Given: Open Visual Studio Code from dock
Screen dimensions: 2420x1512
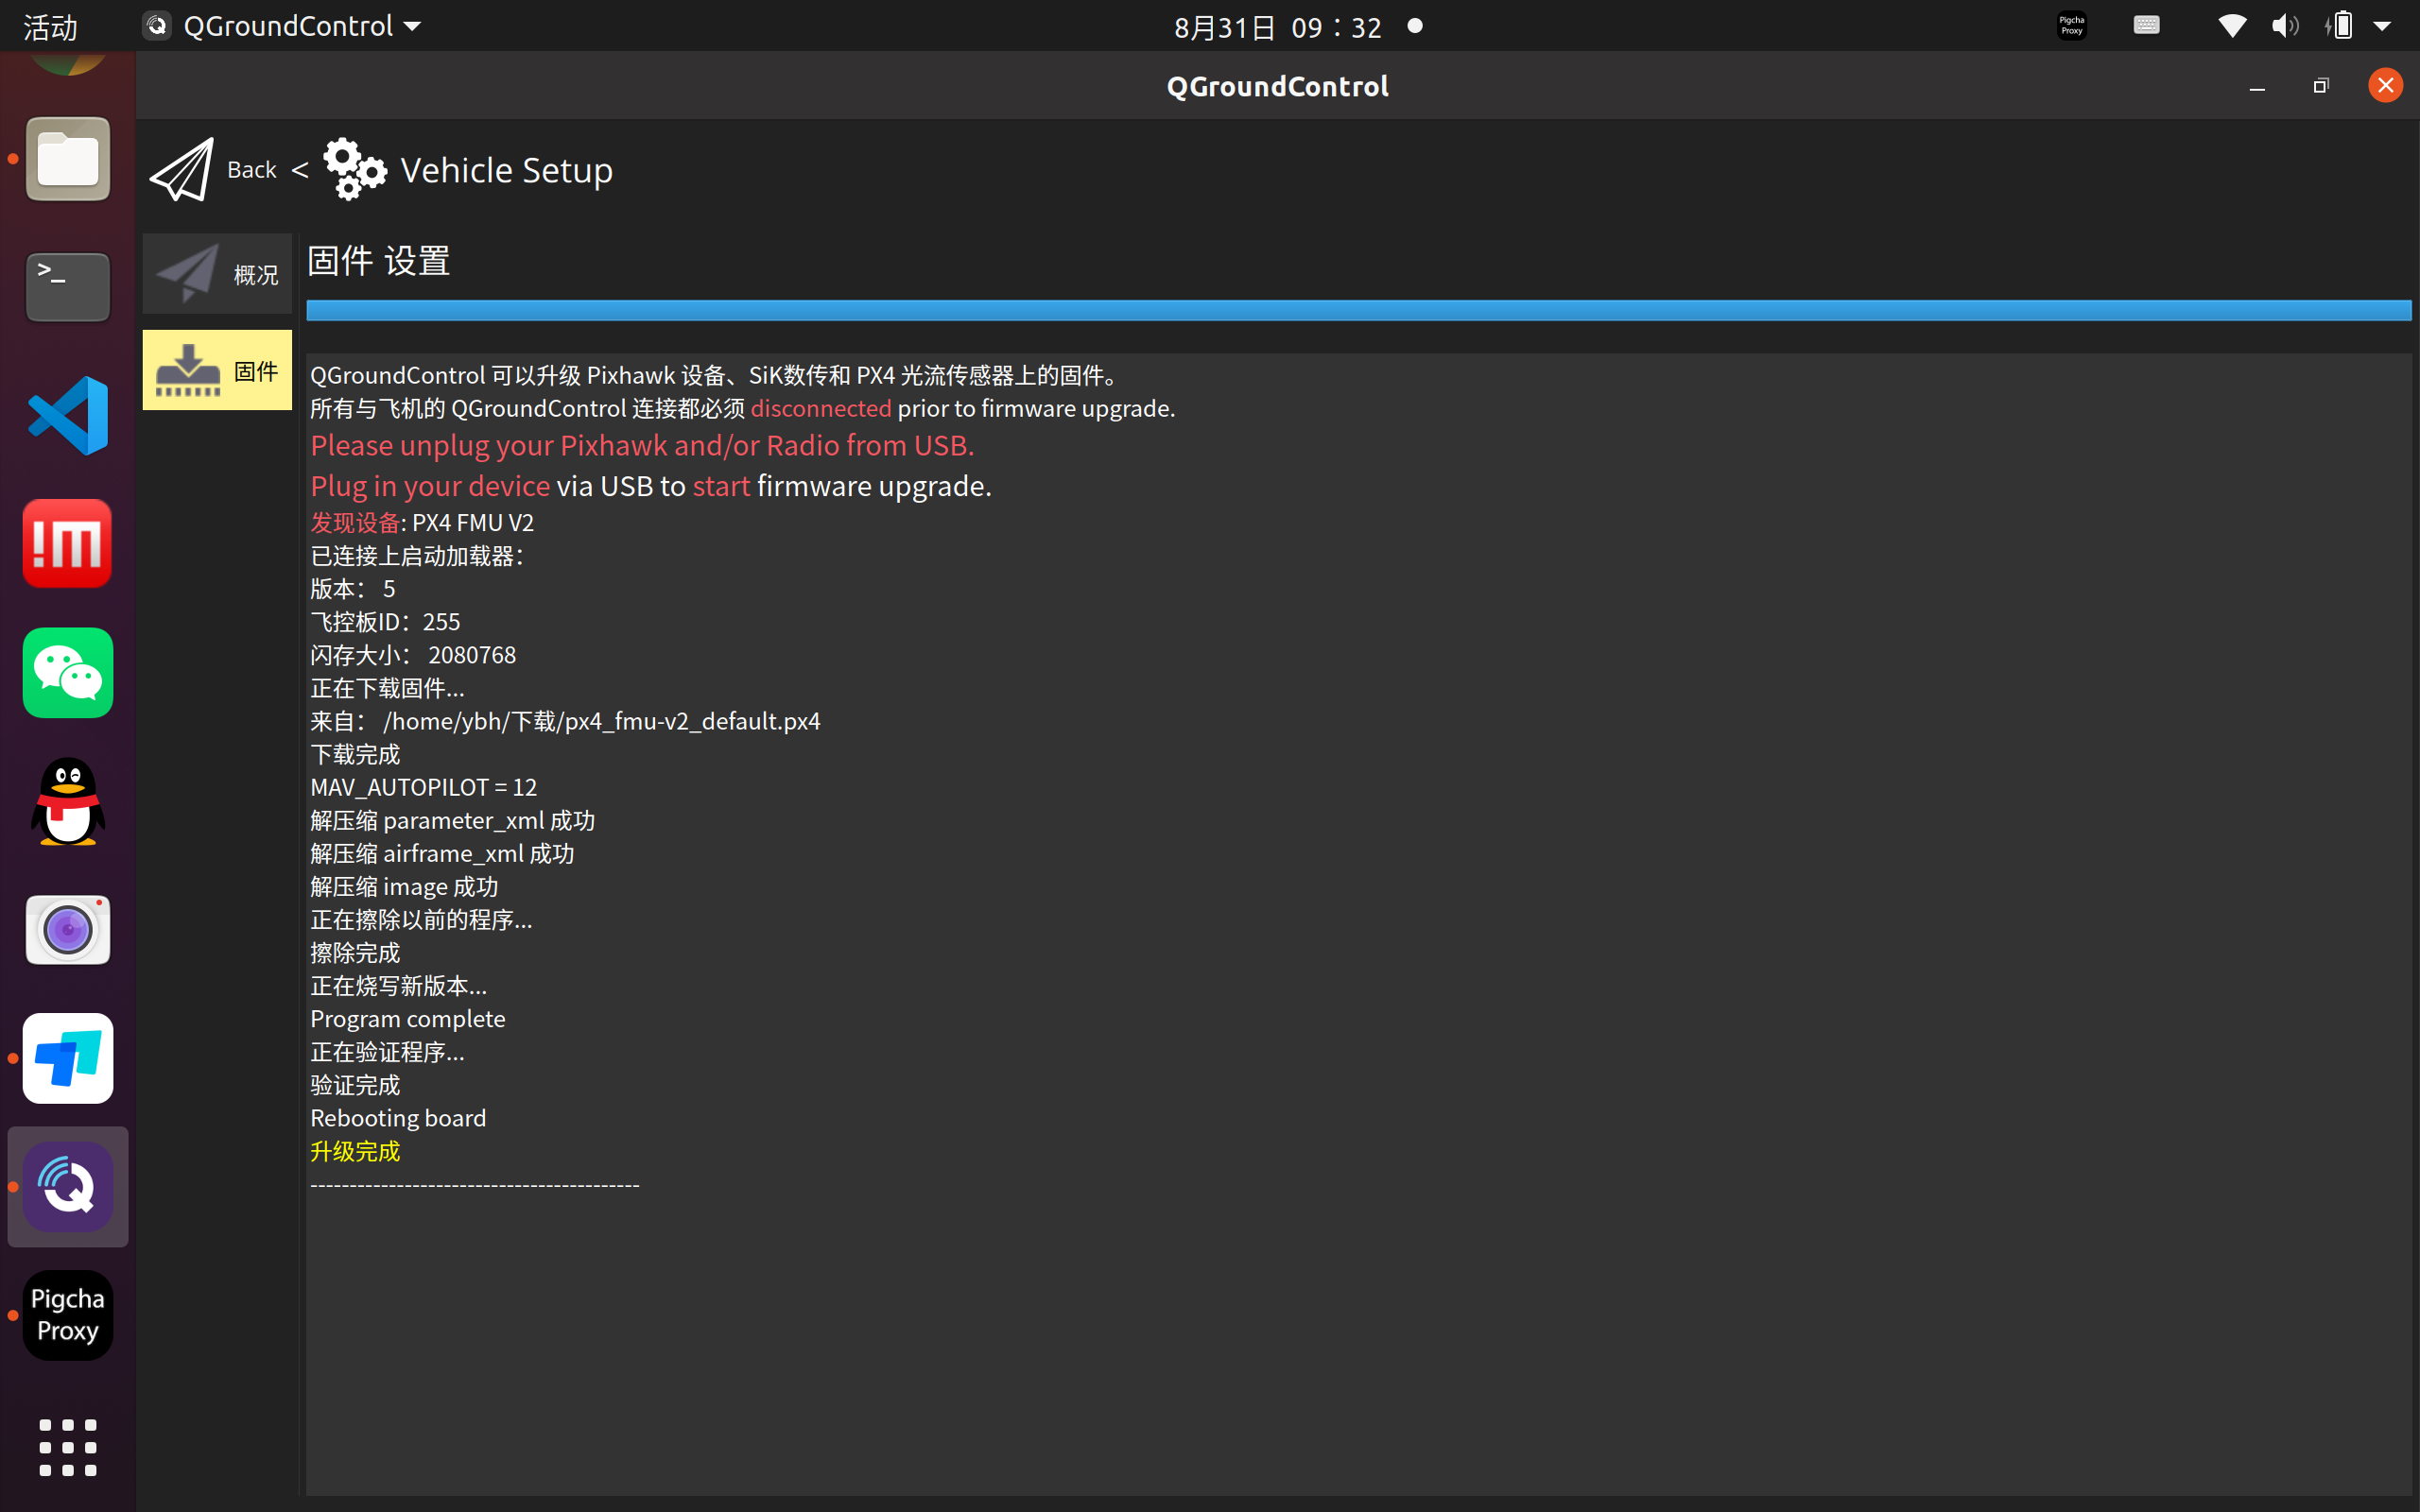Looking at the screenshot, I should [x=68, y=416].
